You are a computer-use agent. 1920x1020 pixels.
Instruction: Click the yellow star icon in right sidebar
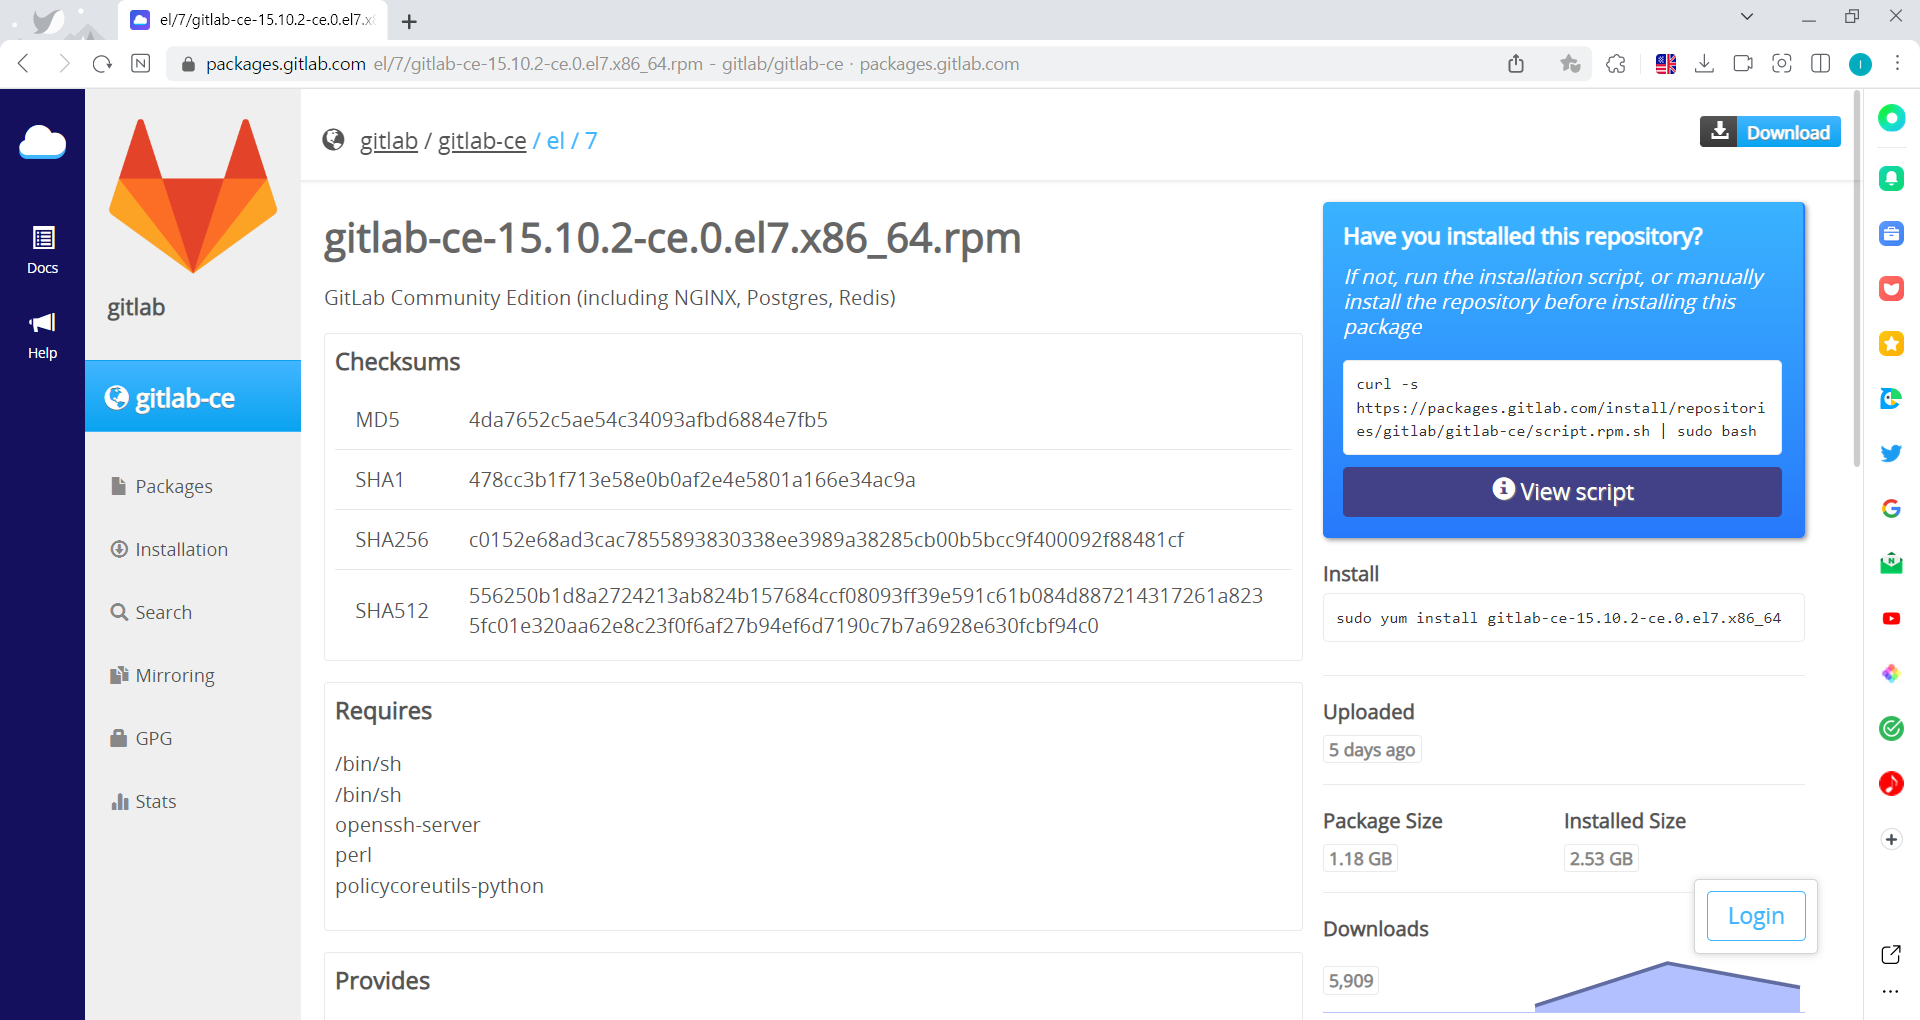coord(1891,344)
